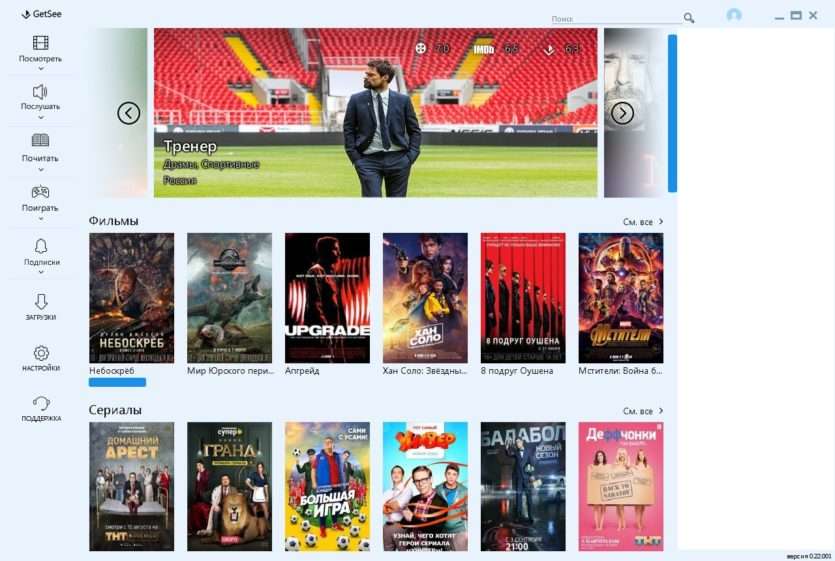This screenshot has height=561, width=835.
Task: Open the Послушать speaker icon
Action: (x=40, y=92)
